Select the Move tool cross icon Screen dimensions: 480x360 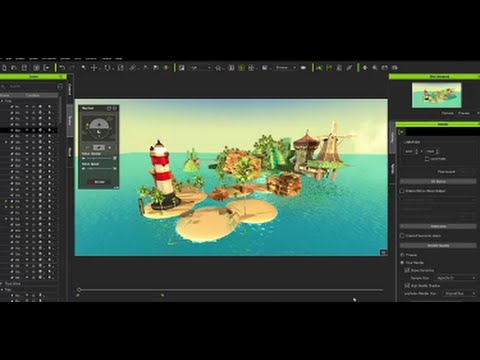tap(94, 68)
